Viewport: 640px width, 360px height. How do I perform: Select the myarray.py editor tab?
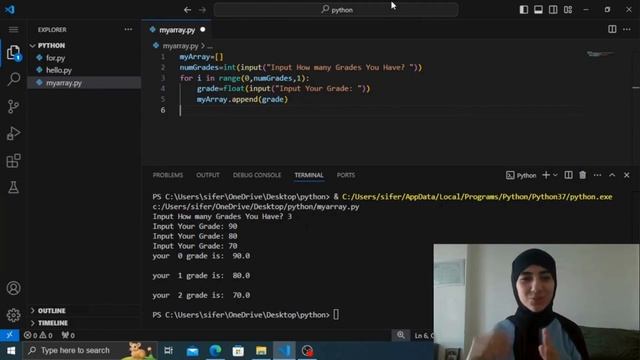pos(177,30)
